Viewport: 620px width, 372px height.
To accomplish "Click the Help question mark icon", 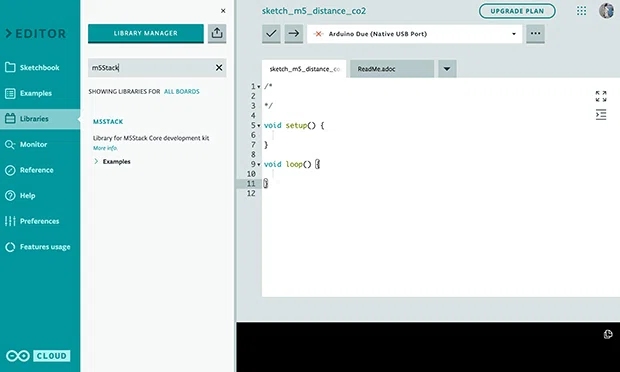I will coord(10,195).
